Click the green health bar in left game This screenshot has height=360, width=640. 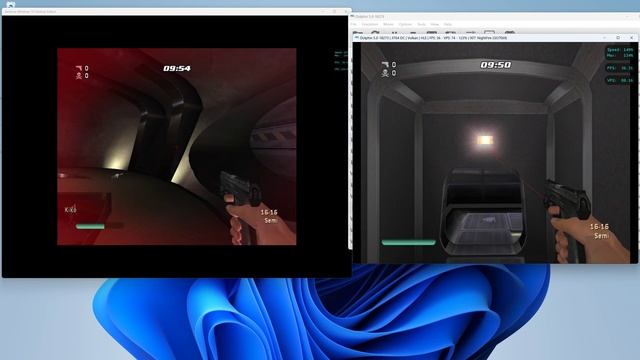[90, 226]
